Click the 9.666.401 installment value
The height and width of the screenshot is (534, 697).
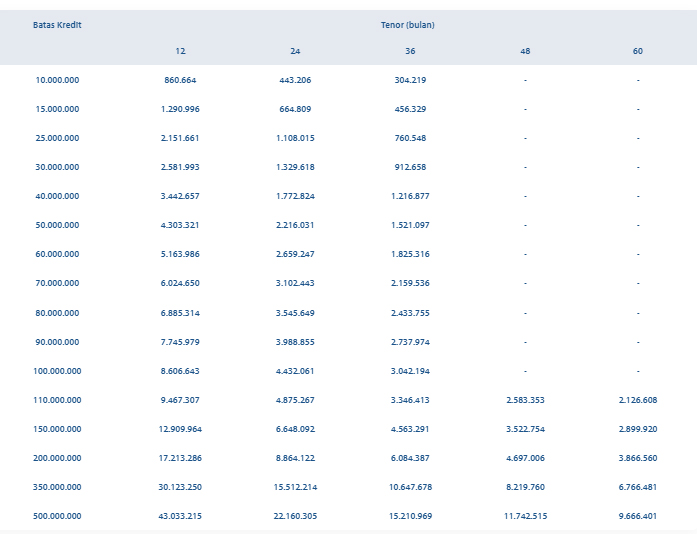click(x=638, y=516)
